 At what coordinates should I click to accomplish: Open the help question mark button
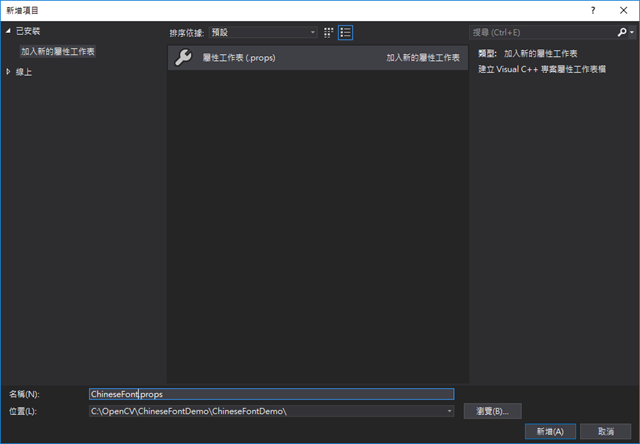click(593, 11)
